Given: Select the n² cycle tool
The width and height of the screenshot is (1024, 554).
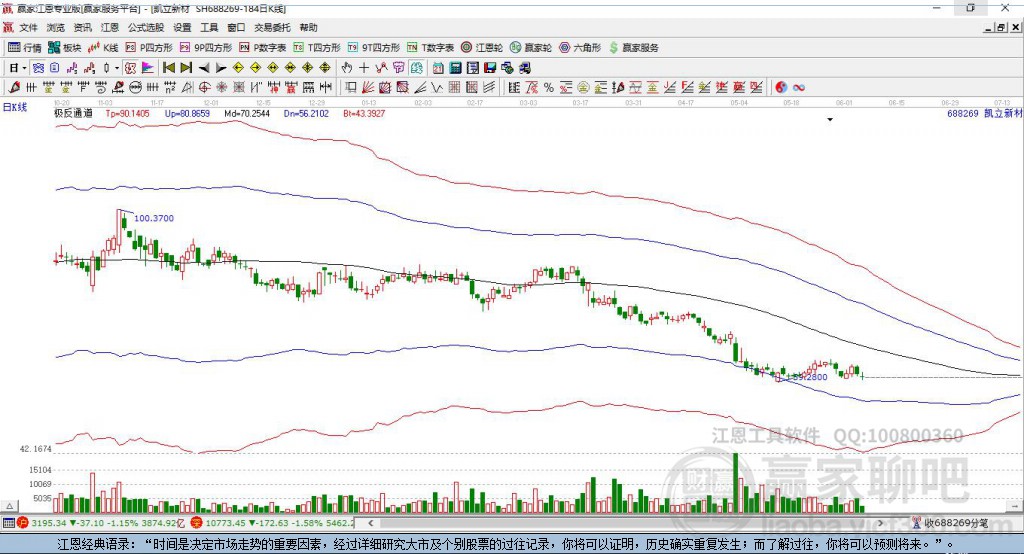Looking at the screenshot, I should (x=170, y=88).
